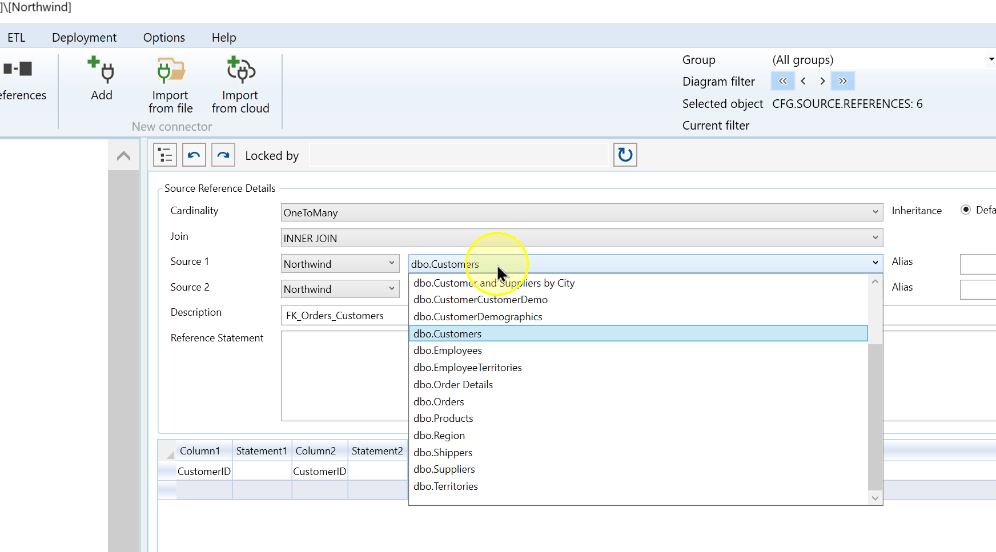Screen dimensions: 996x552
Task: Go to previous diagram filter
Action: (x=804, y=81)
